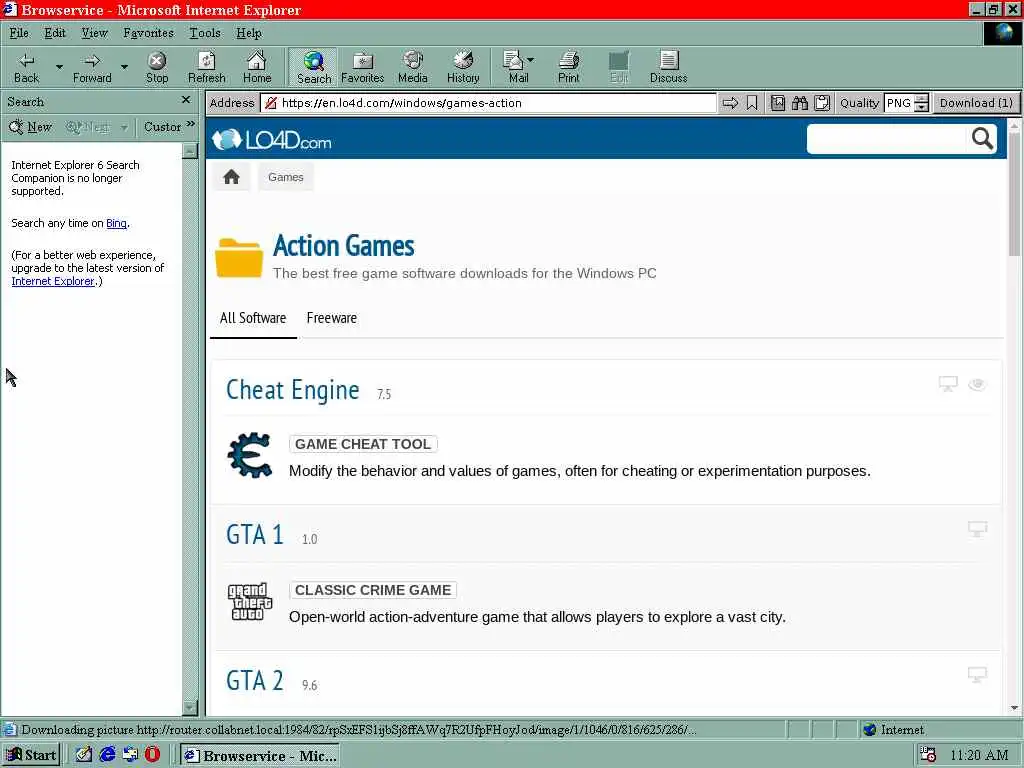Select the Freeware tab
The image size is (1024, 768).
tap(332, 318)
